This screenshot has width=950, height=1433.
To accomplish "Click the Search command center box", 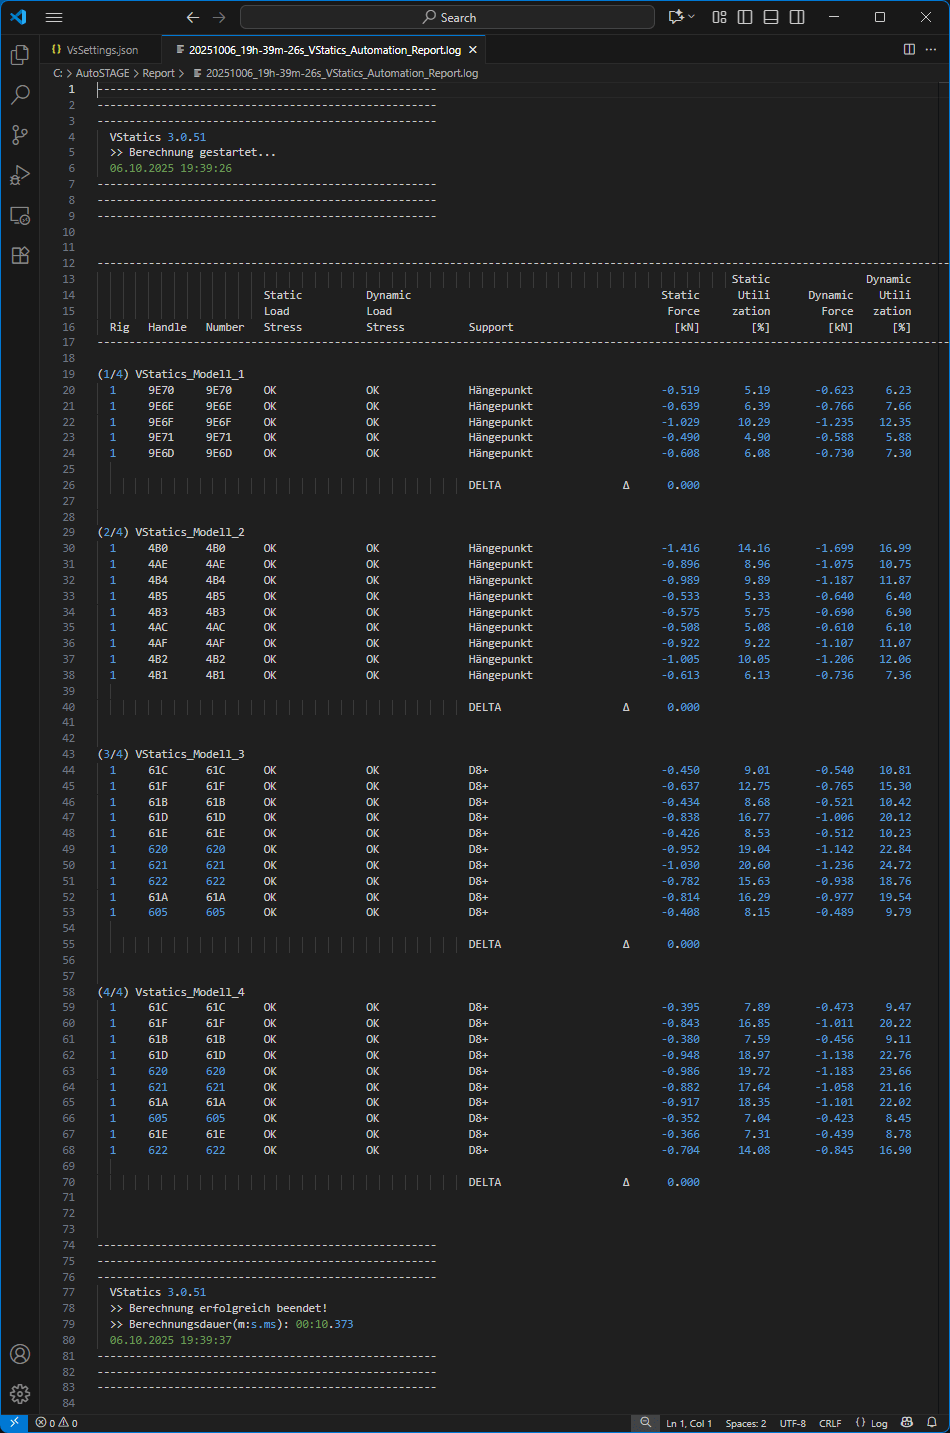I will click(x=447, y=17).
